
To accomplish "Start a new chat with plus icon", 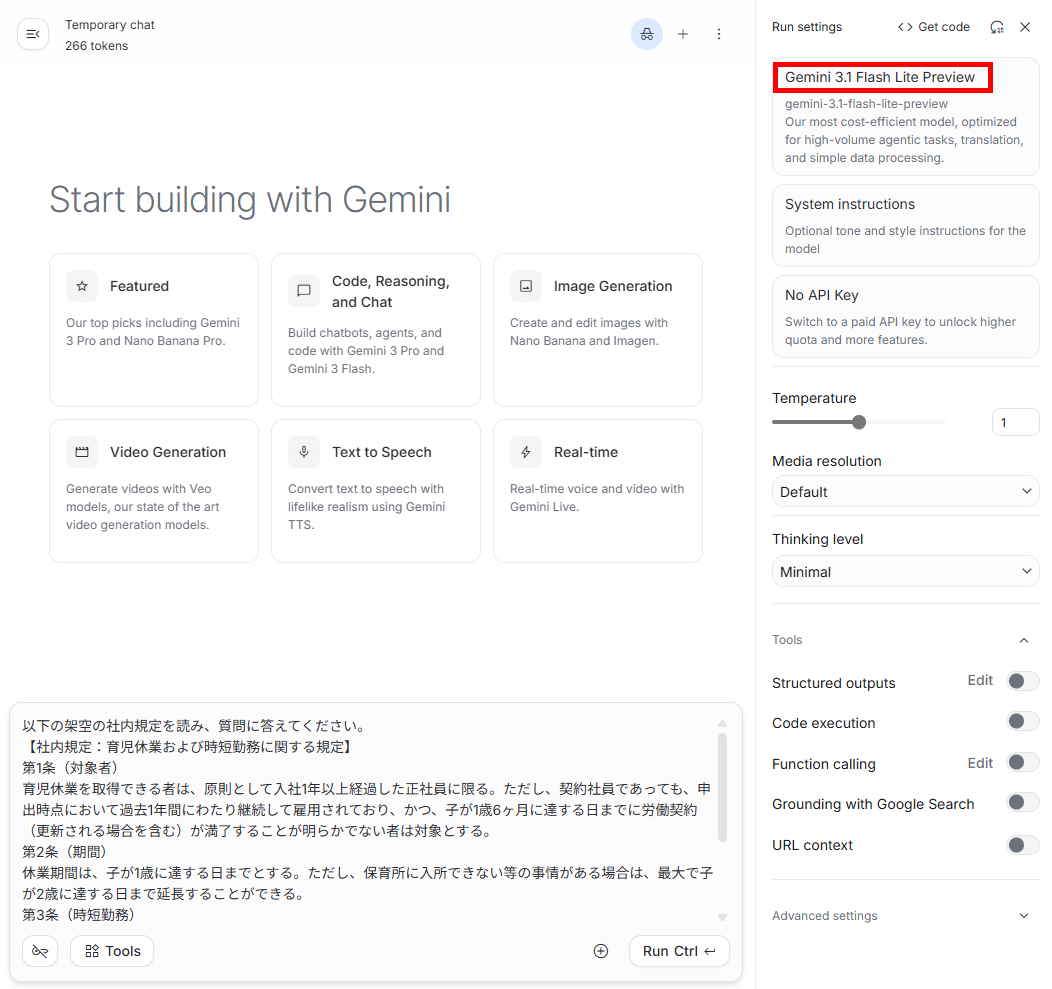I will pos(683,34).
